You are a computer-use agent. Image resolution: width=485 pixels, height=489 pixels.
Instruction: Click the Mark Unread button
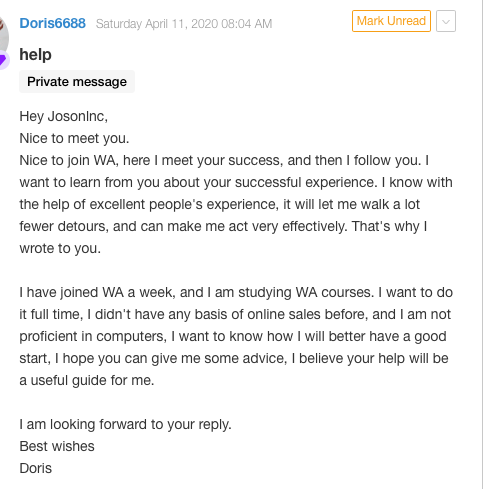coord(391,21)
